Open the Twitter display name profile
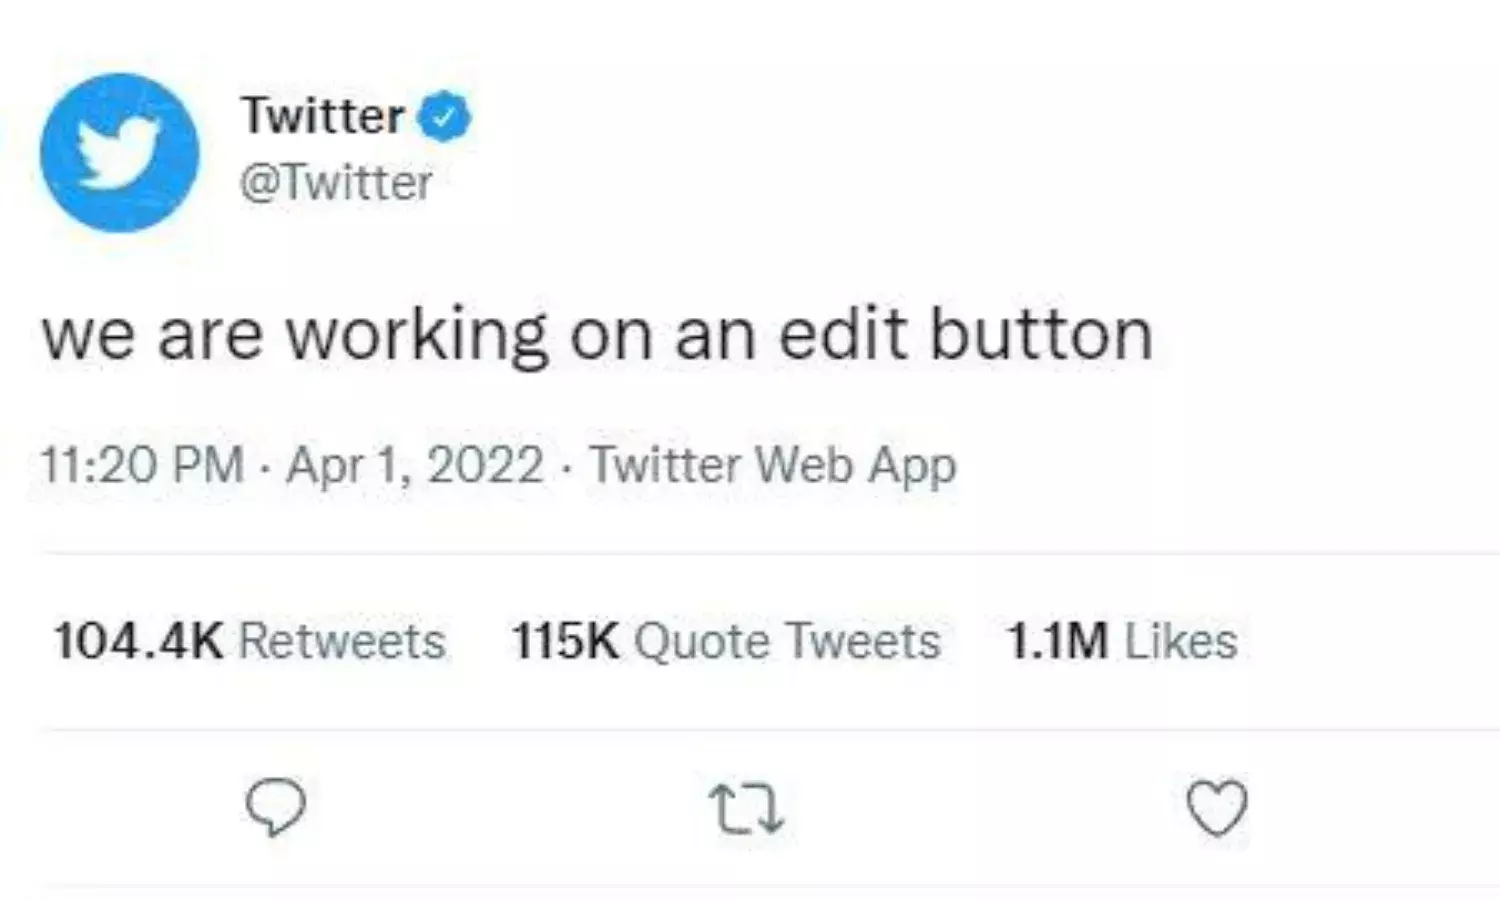The image size is (1500, 901). tap(323, 116)
